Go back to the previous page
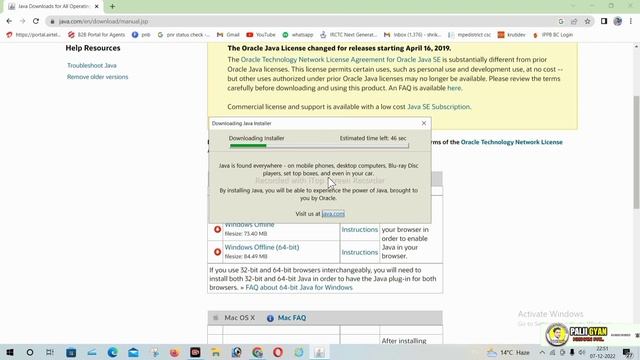640x360 pixels. [x=9, y=21]
